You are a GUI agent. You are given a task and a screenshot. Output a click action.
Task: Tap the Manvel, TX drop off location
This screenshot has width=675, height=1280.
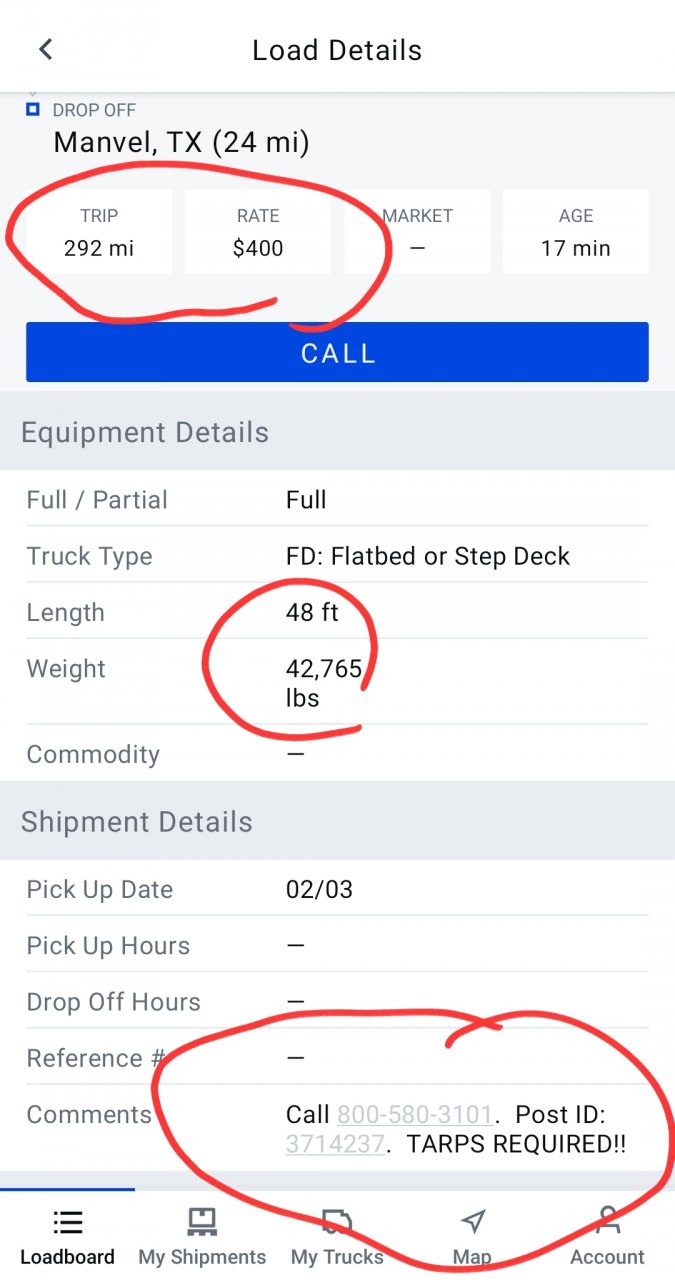(181, 142)
